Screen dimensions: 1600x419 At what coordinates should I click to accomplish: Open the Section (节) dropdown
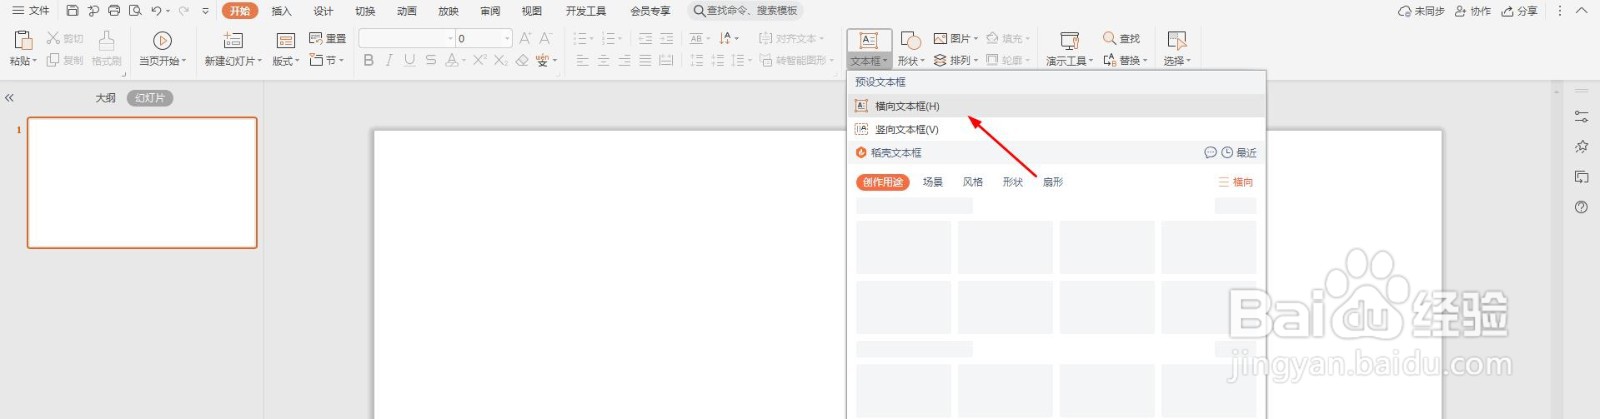click(327, 60)
